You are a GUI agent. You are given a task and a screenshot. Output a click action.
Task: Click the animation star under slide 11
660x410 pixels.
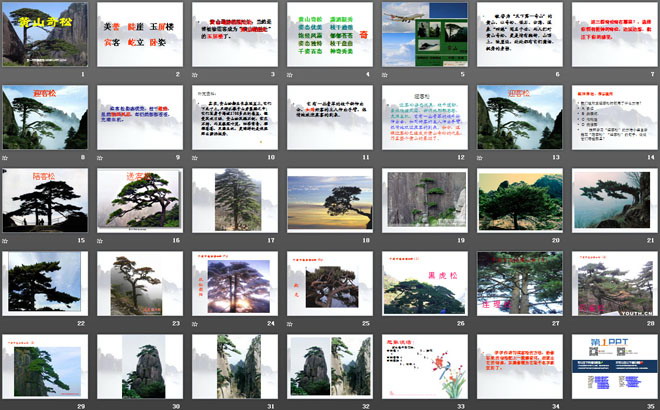tap(290, 157)
